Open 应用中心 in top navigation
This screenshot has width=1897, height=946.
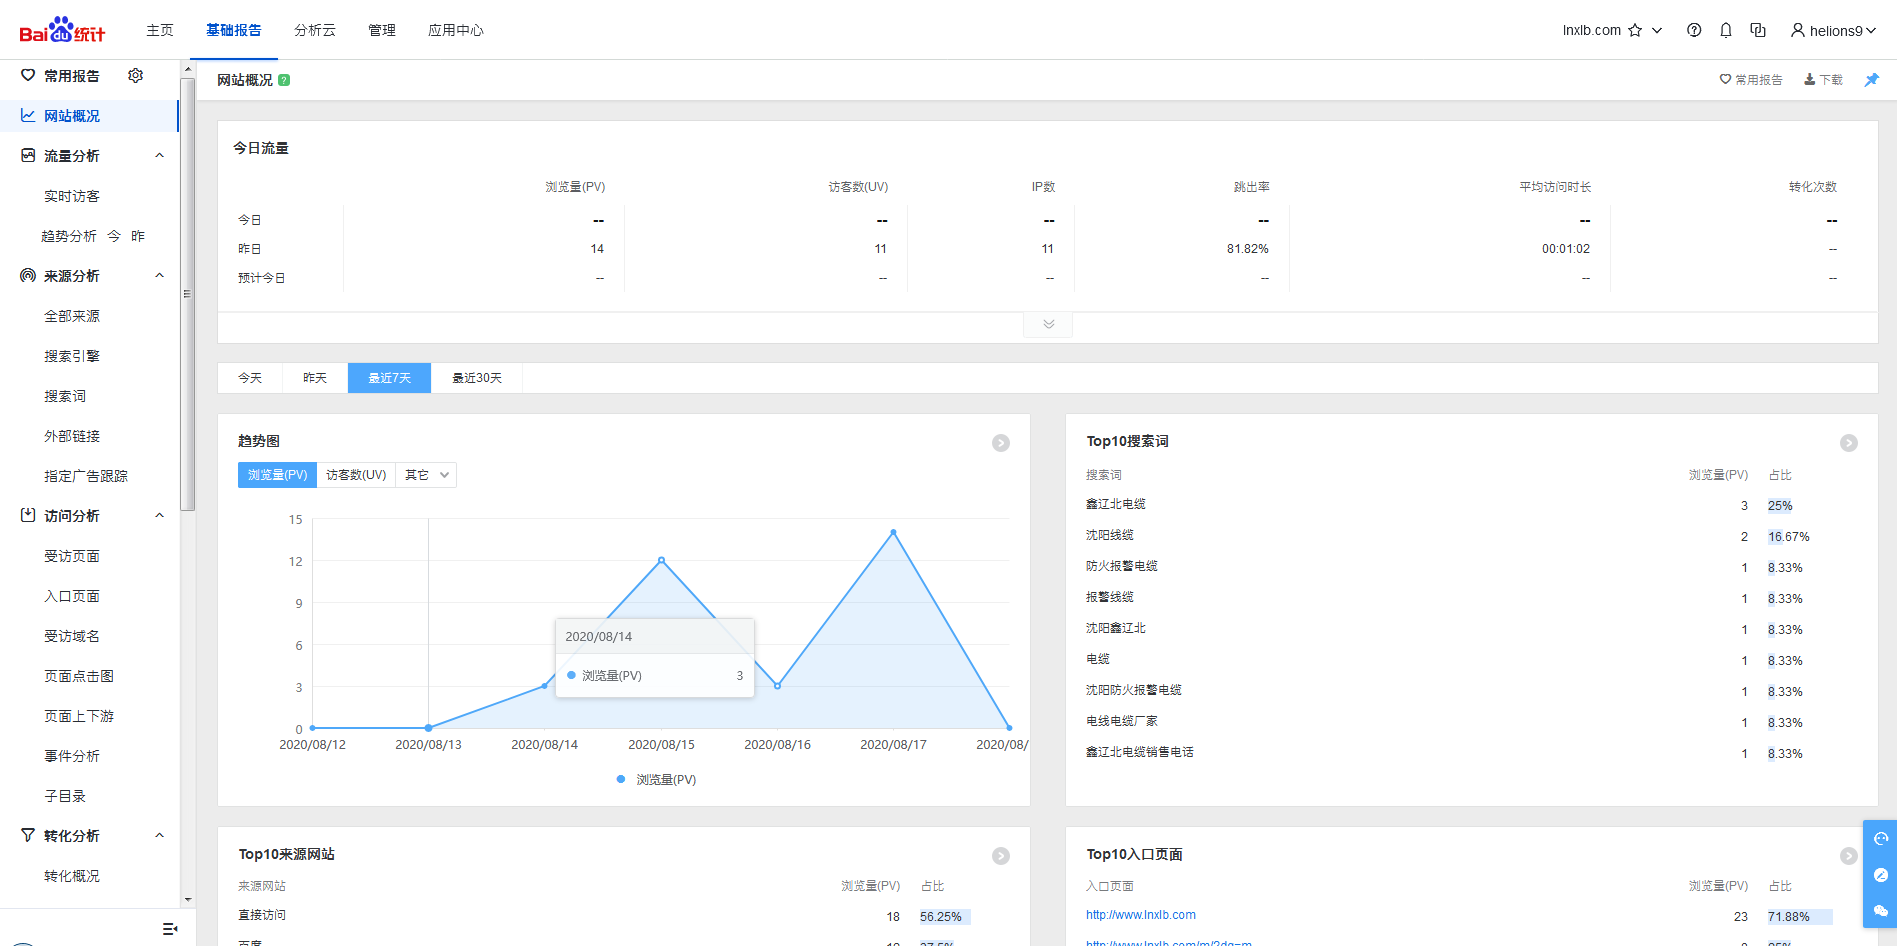pyautogui.click(x=456, y=30)
